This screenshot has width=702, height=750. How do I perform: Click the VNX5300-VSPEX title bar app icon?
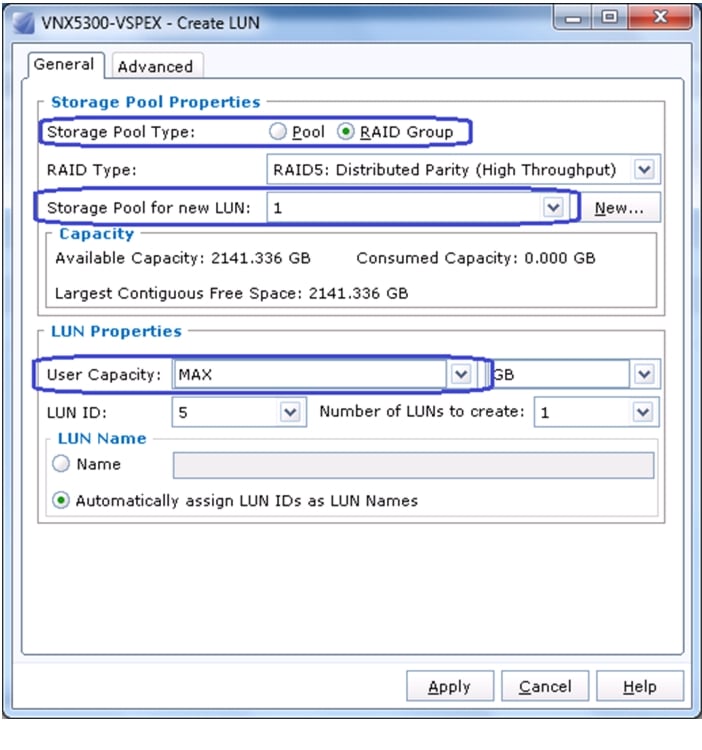[x=23, y=23]
